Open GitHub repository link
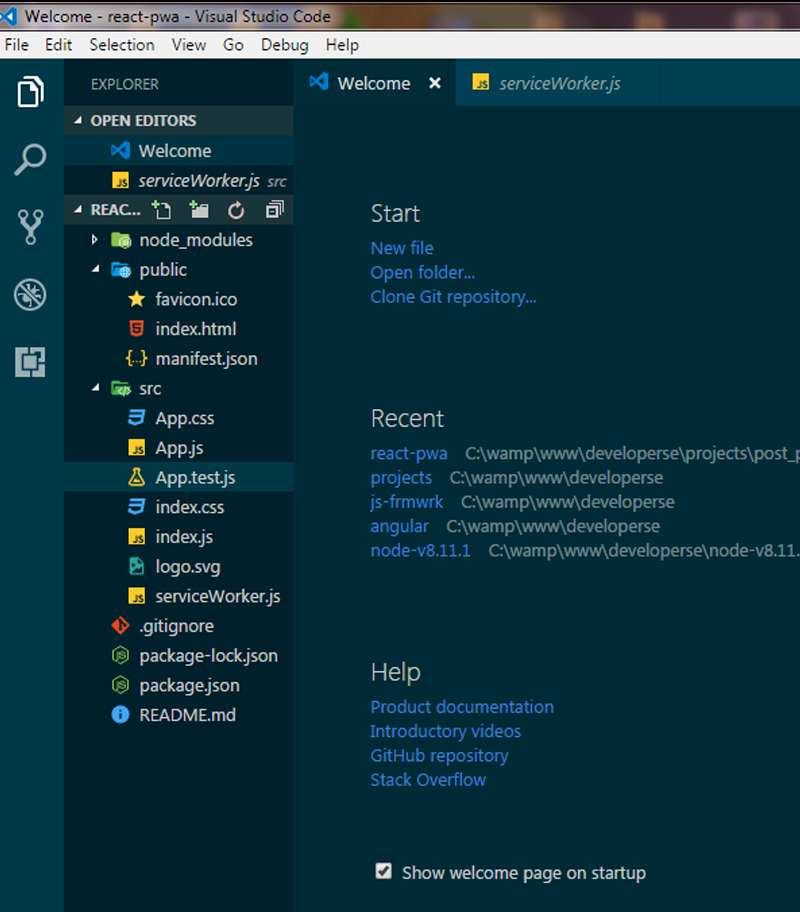The image size is (800, 912). [x=439, y=756]
